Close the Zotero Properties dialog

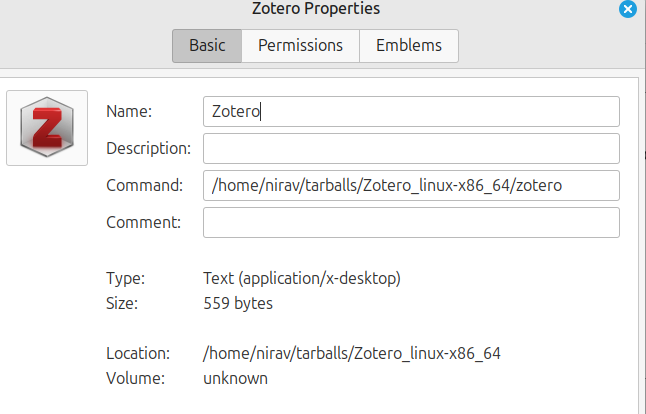click(x=628, y=9)
